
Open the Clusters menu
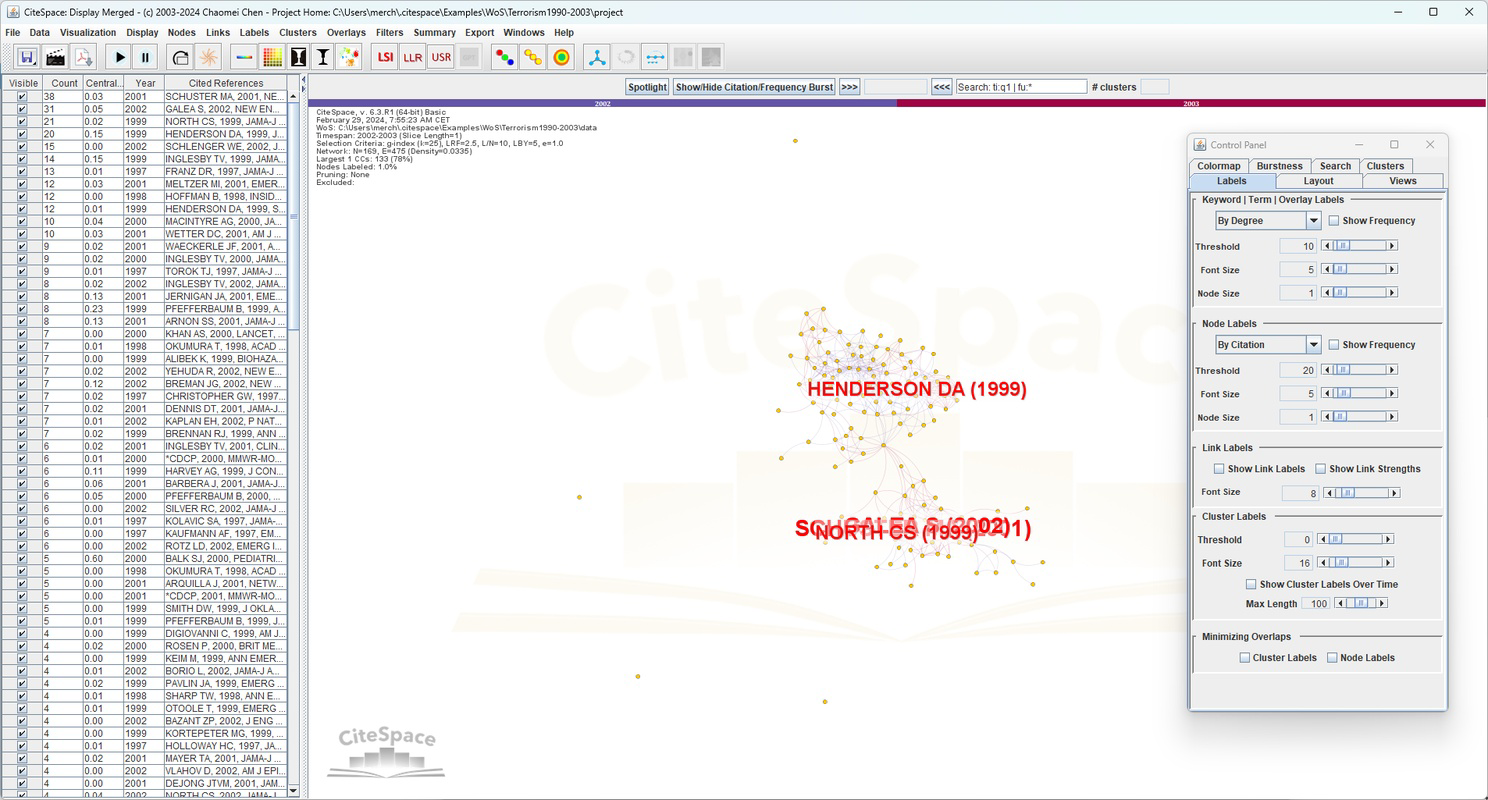[298, 32]
